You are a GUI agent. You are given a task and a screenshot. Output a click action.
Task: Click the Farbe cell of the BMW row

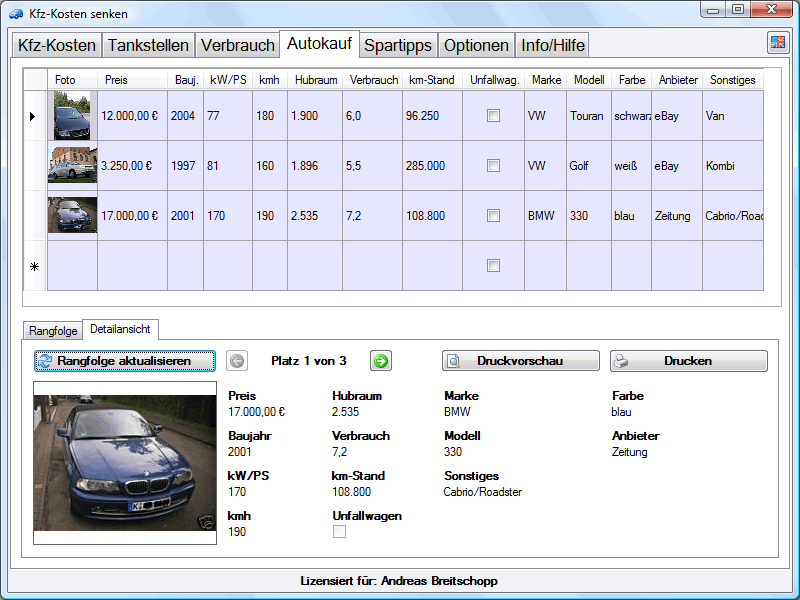point(631,216)
